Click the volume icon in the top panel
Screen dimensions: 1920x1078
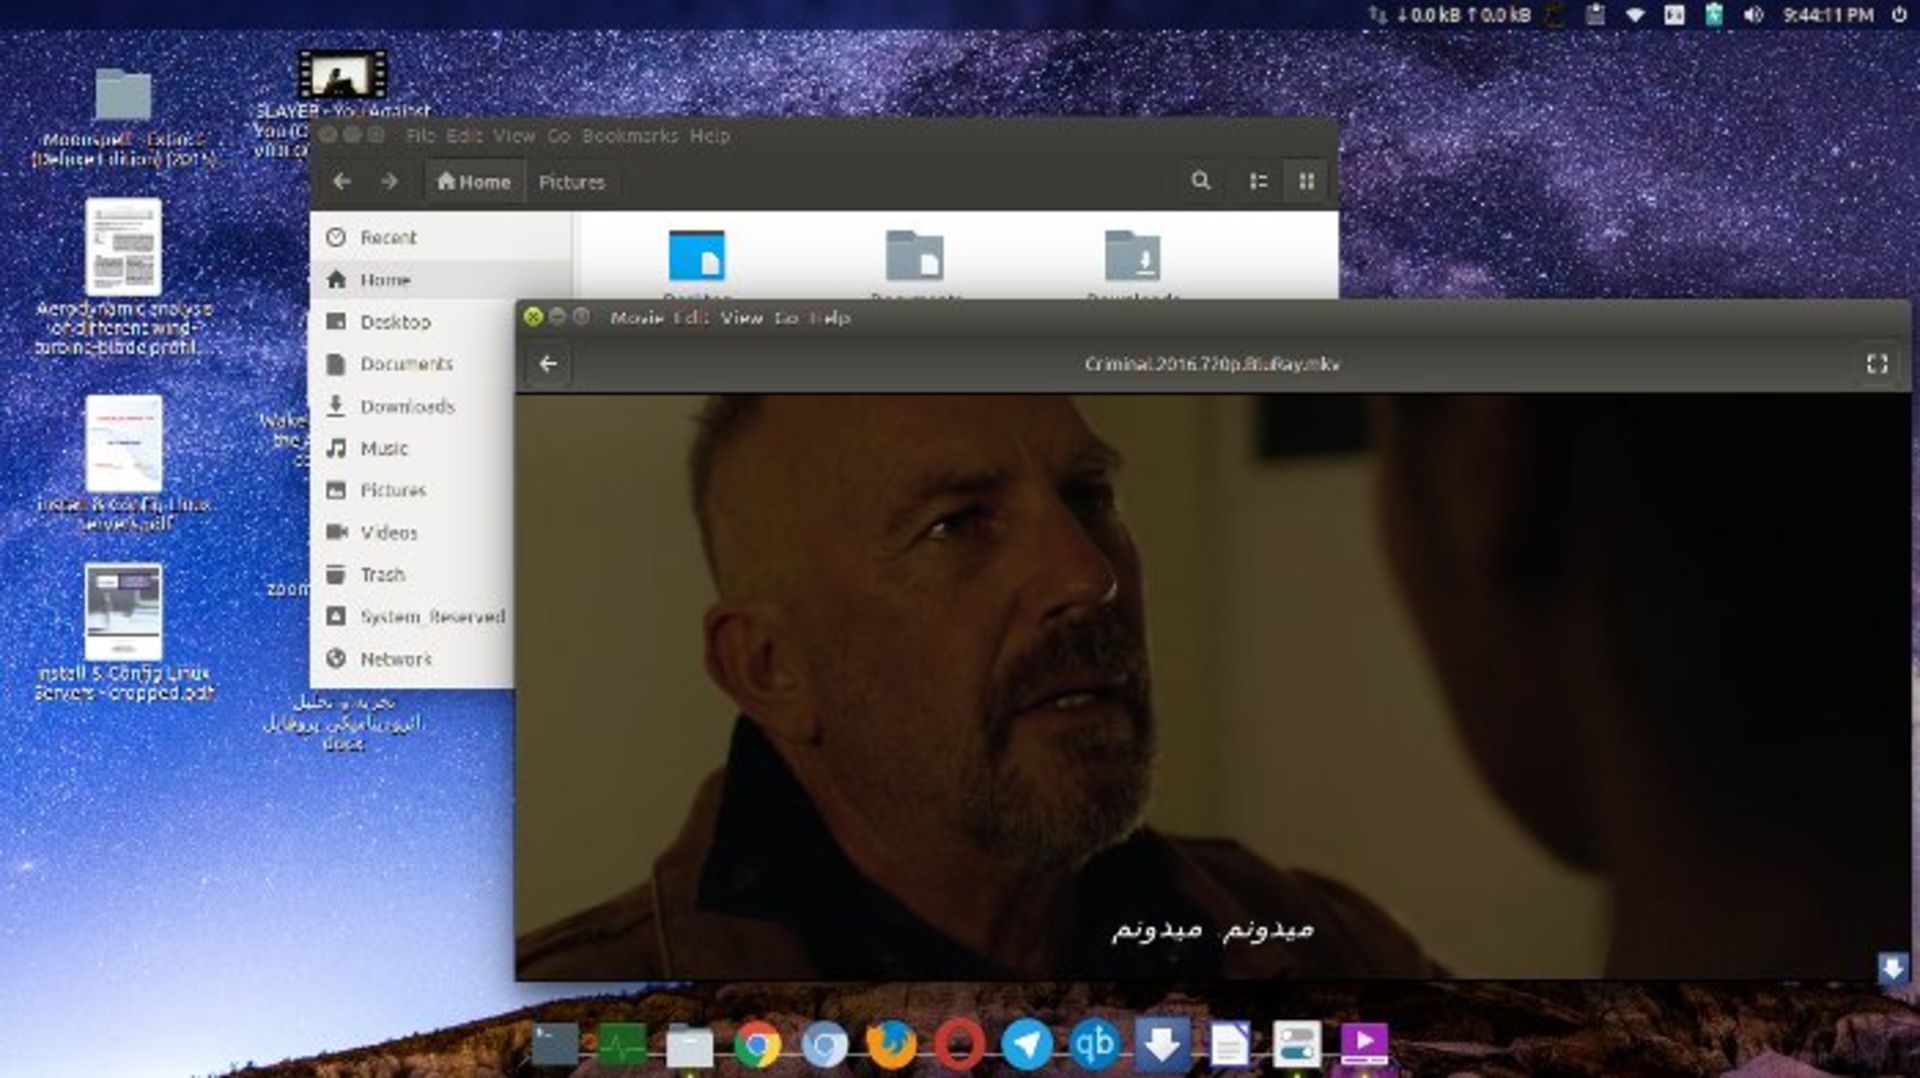[1753, 15]
